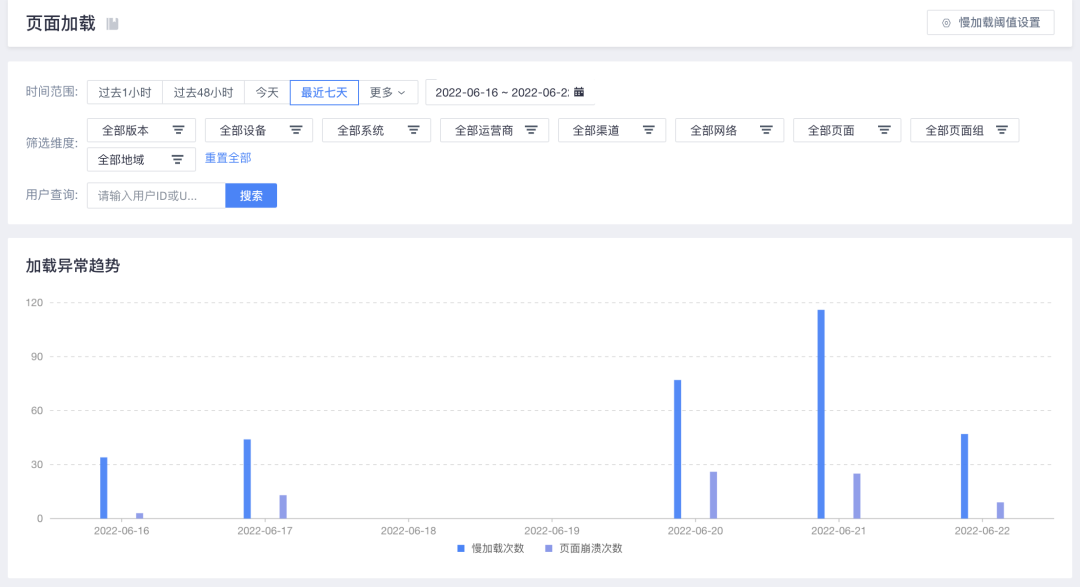Click filter icon in 全部运营商

click(x=532, y=130)
